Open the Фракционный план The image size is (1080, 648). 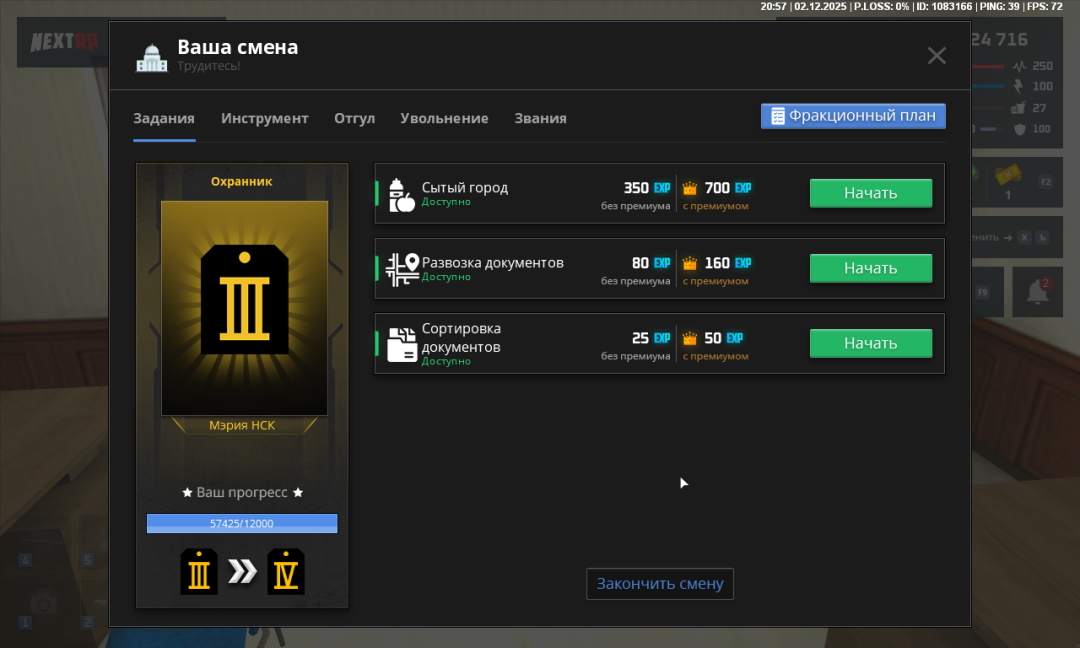coord(853,116)
